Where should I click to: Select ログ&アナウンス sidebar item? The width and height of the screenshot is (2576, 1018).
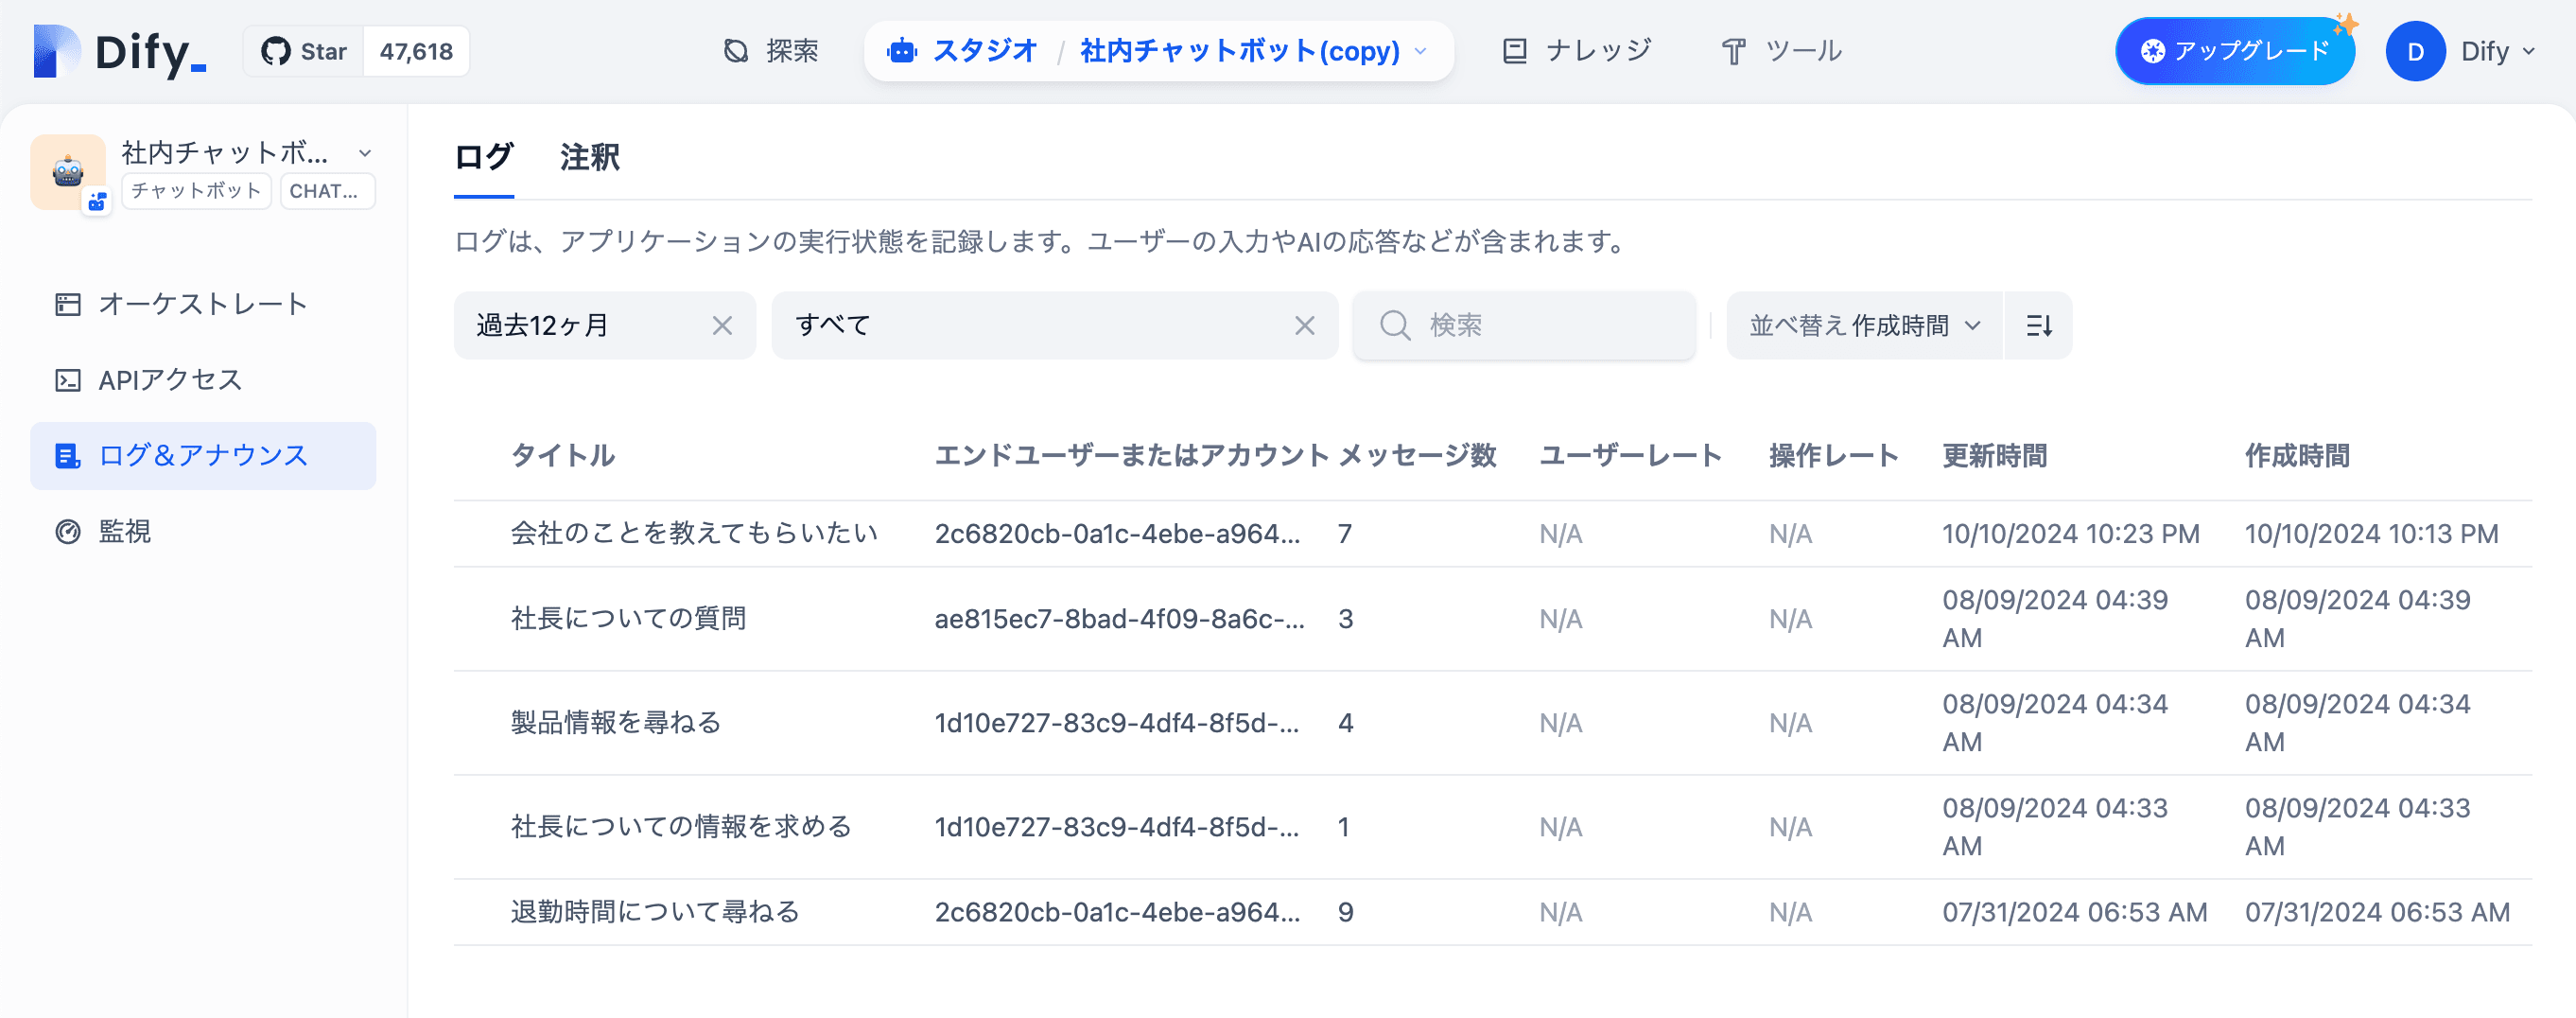pyautogui.click(x=202, y=456)
